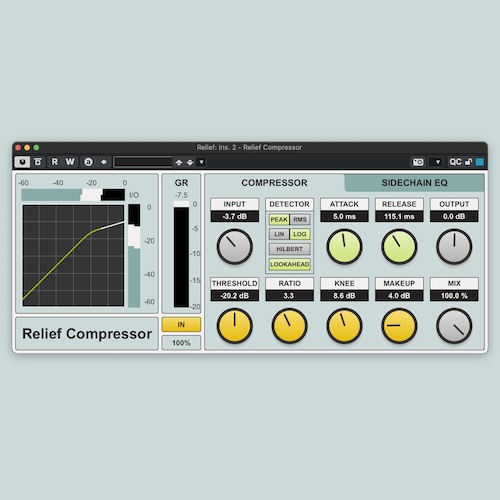
Task: Click the copy A to B arrow icon
Action: [x=104, y=162]
